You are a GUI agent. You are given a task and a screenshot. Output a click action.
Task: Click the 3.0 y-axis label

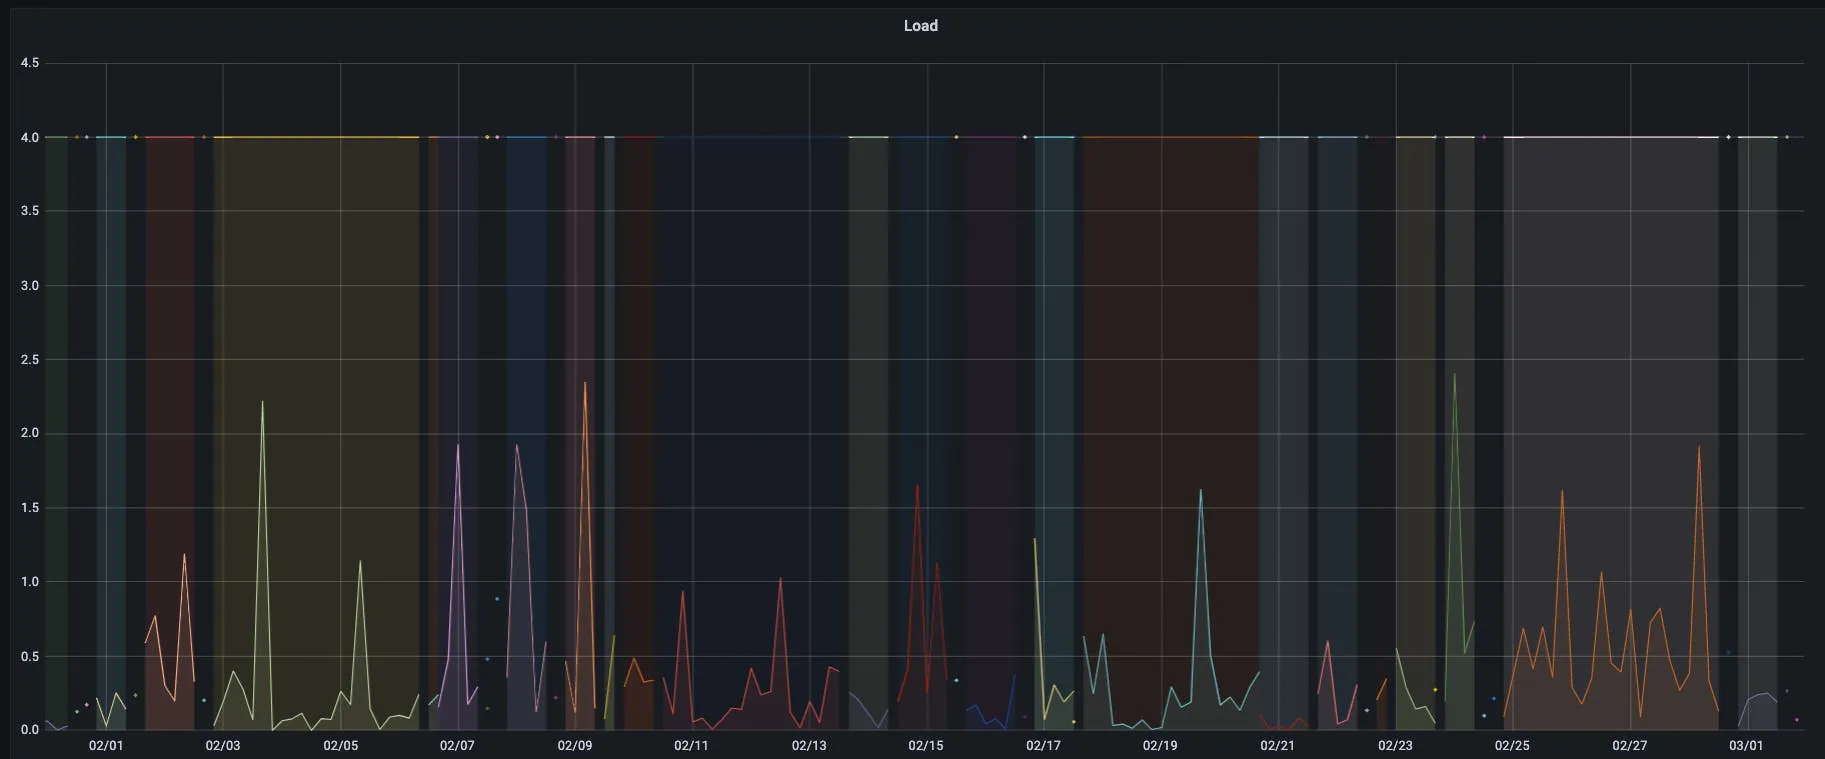[x=30, y=286]
